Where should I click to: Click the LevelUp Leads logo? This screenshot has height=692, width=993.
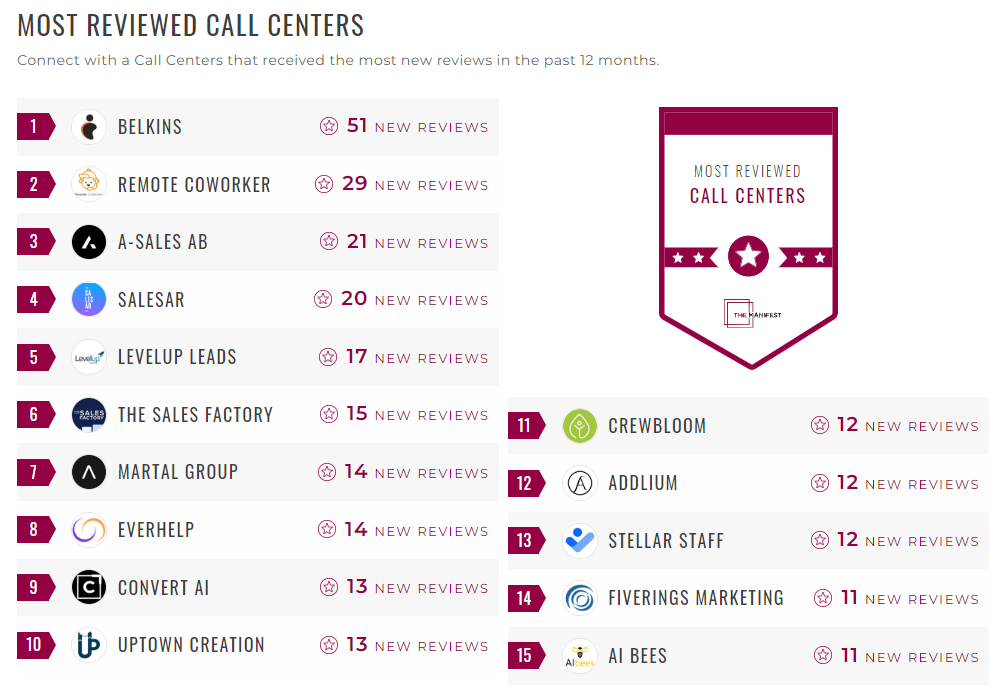pyautogui.click(x=89, y=356)
